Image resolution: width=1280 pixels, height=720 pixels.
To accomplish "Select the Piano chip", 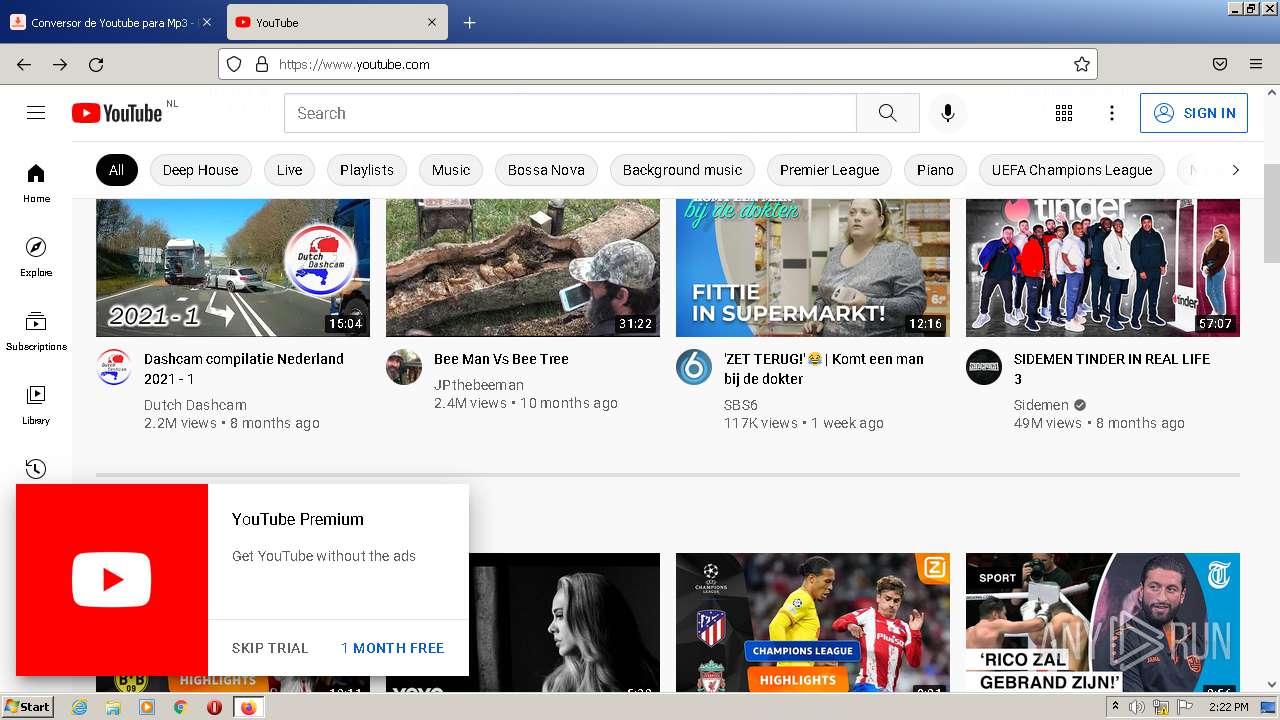I will pos(935,170).
